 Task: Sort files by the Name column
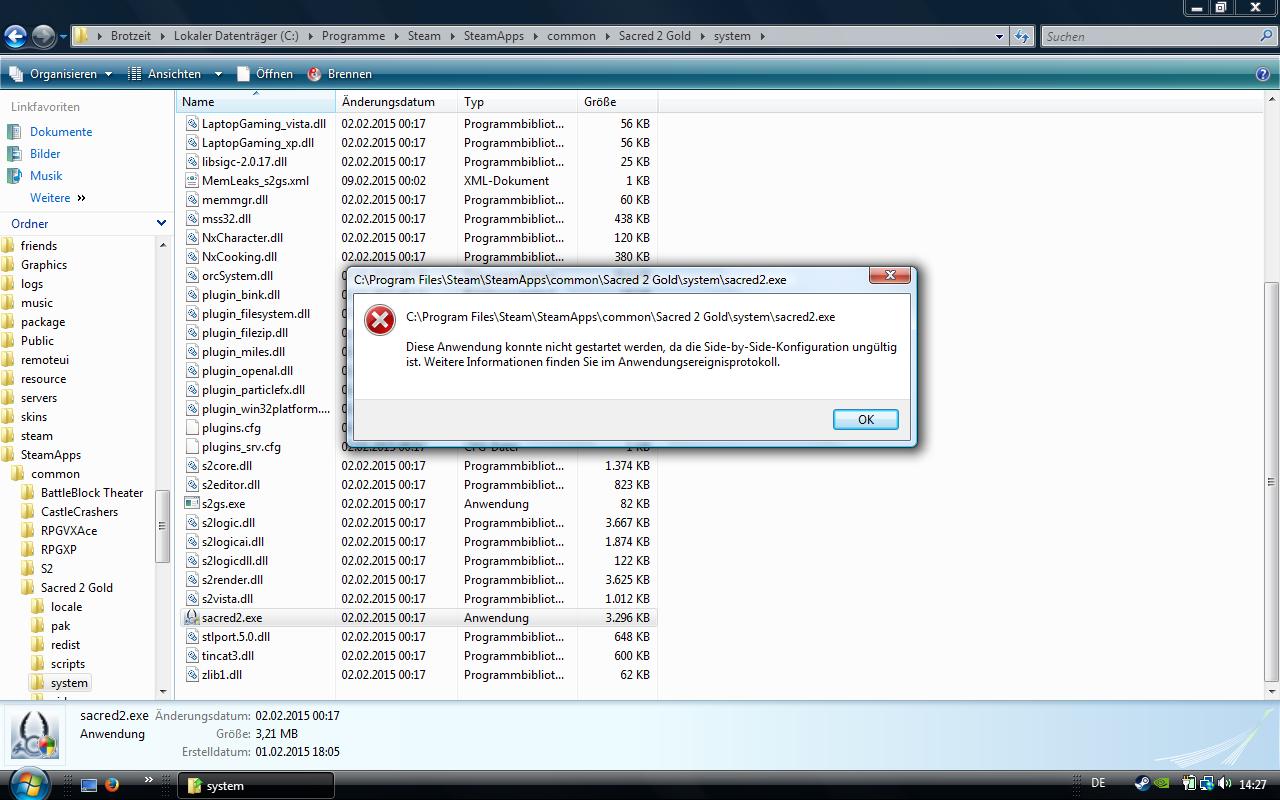pyautogui.click(x=256, y=102)
